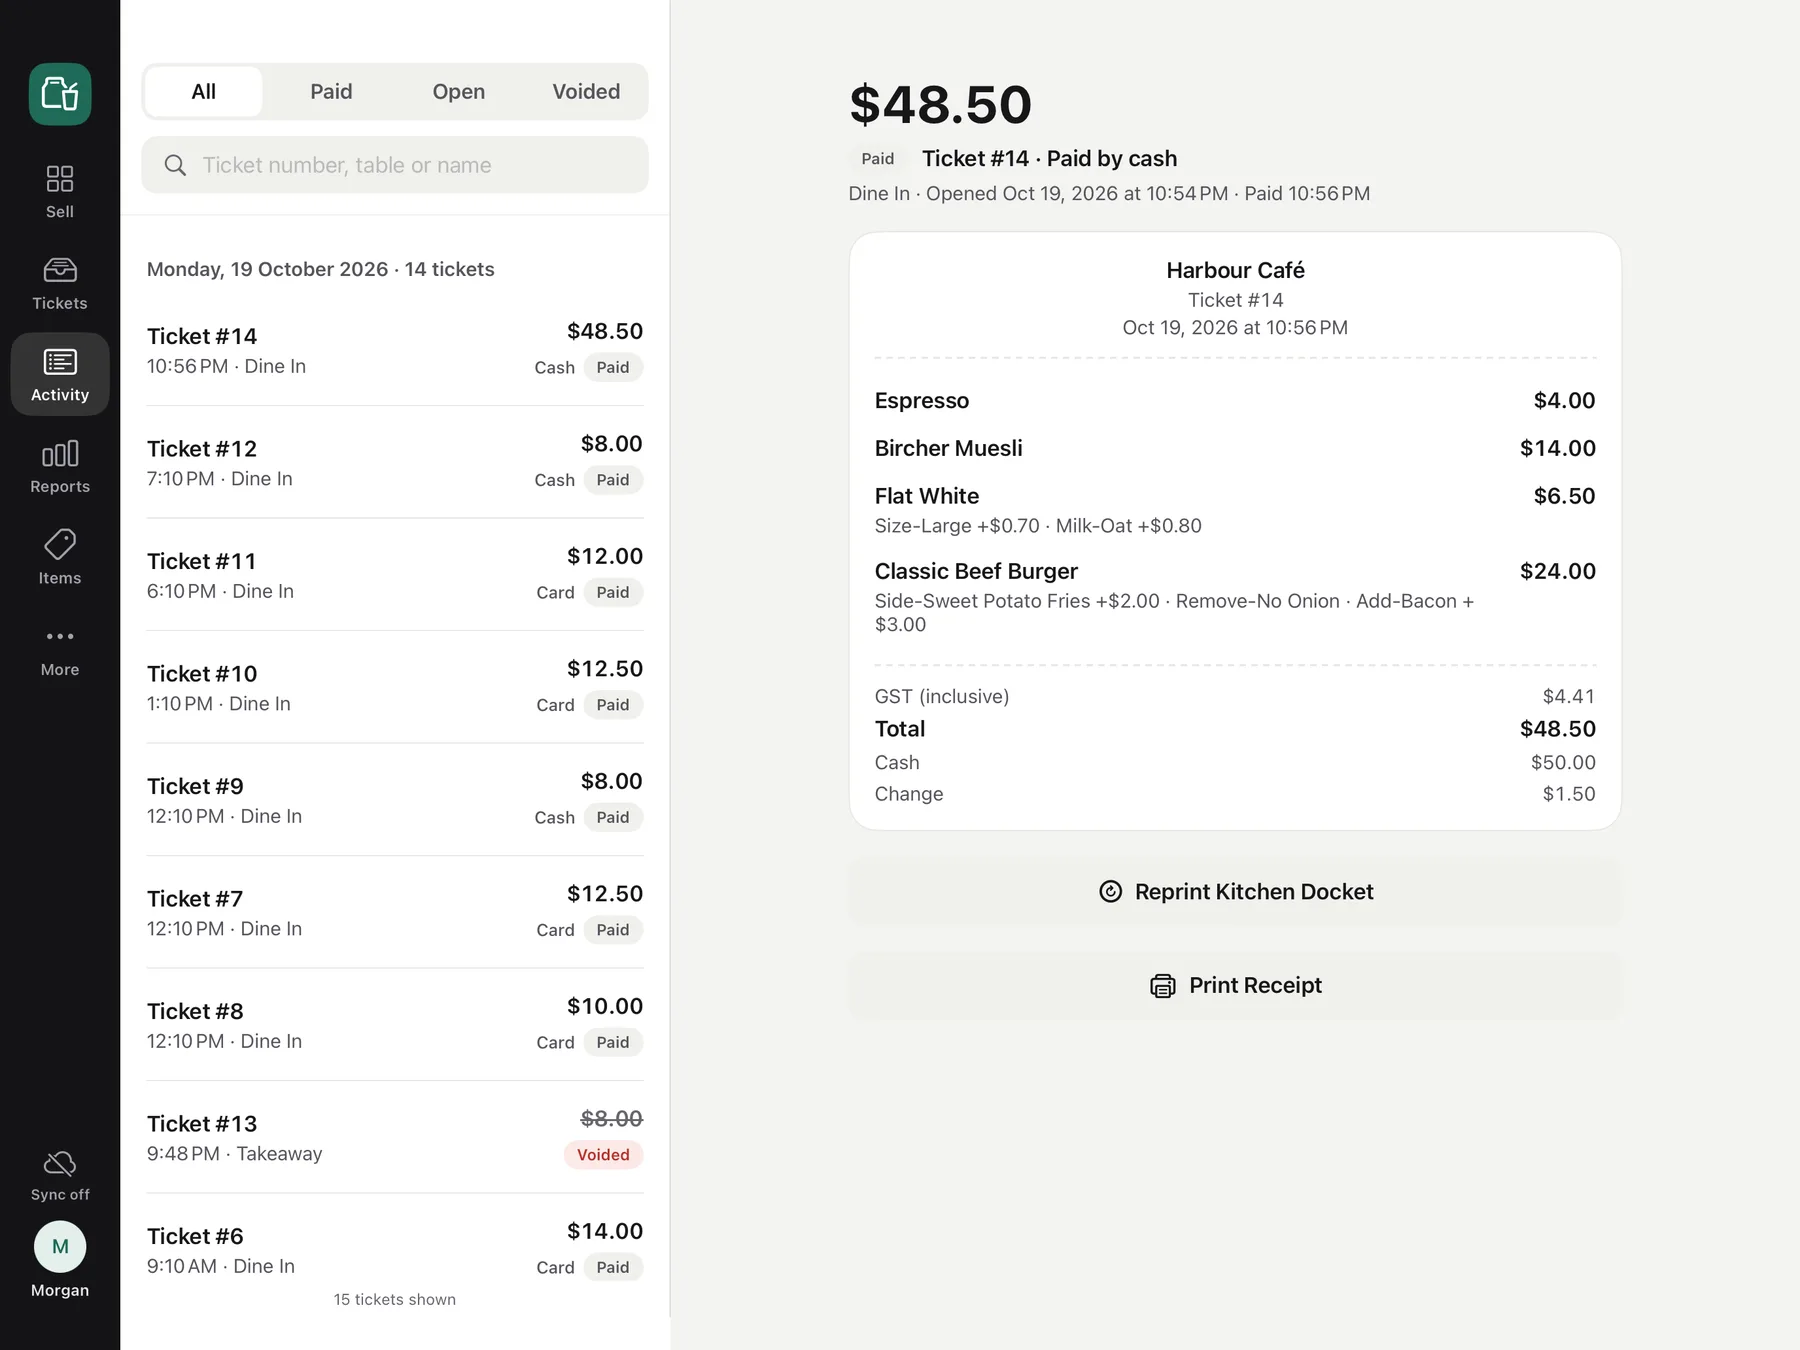Switch to the Voided tab
Screen dimensions: 1800x1350
point(586,92)
